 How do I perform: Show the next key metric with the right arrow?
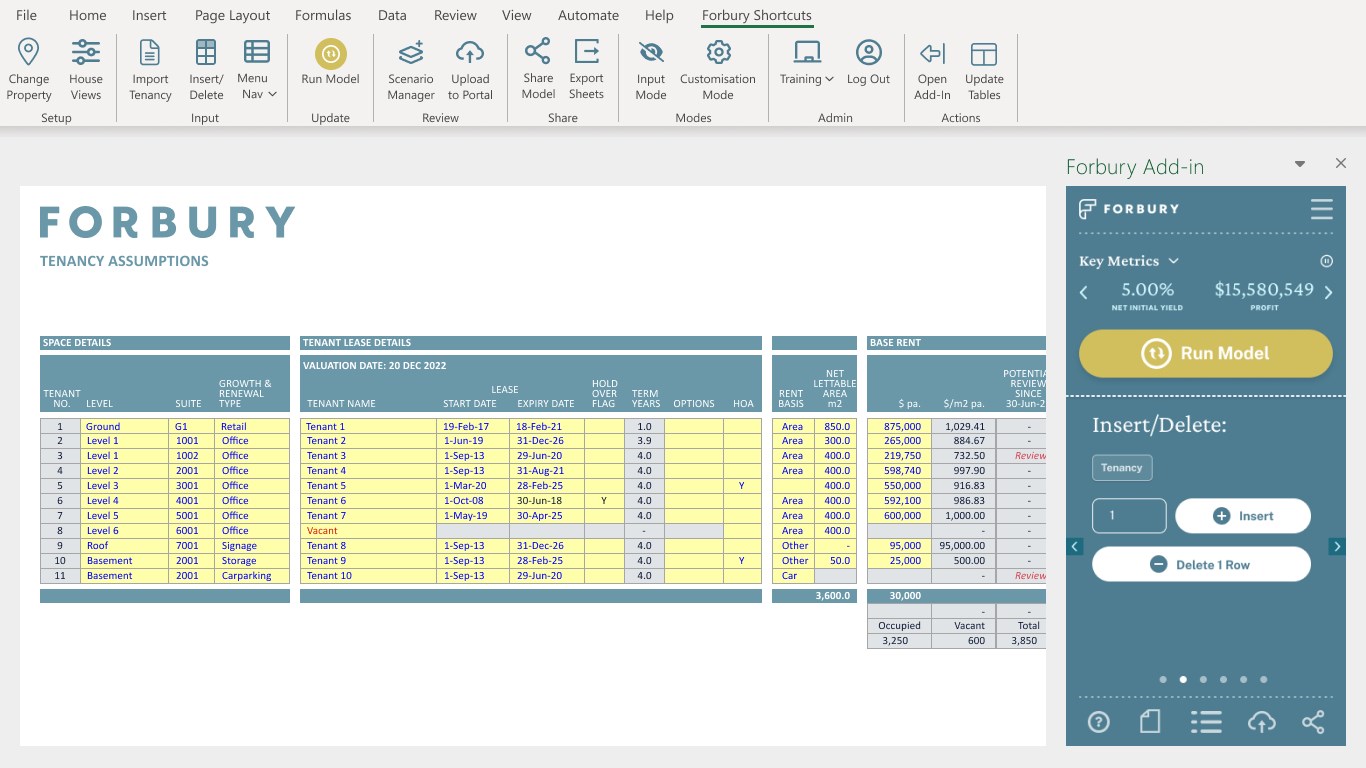1329,293
